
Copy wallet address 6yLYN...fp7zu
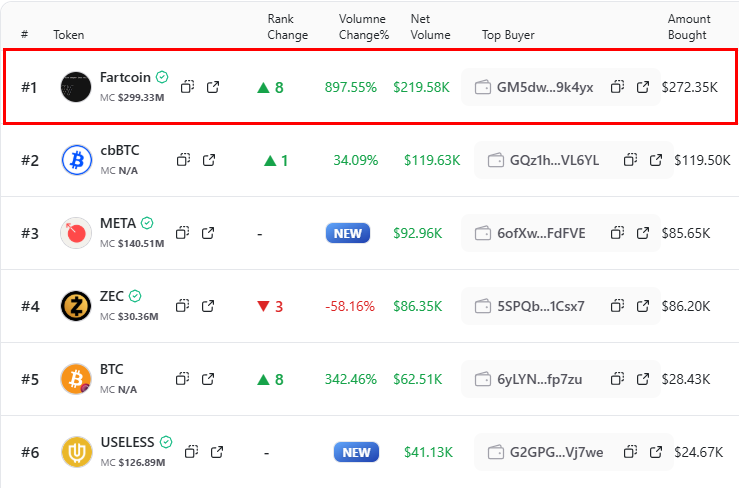point(617,379)
